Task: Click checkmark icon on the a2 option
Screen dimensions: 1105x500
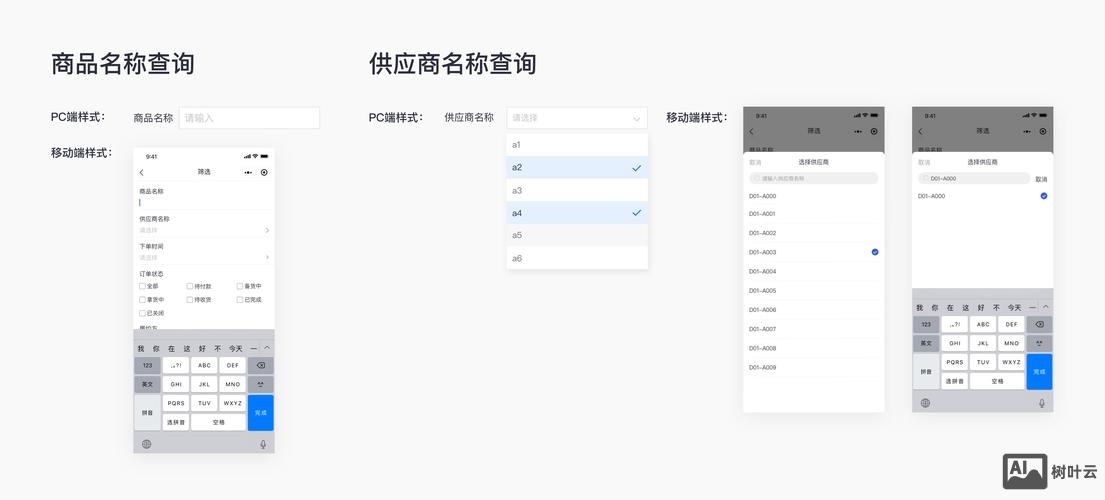Action: [x=636, y=168]
